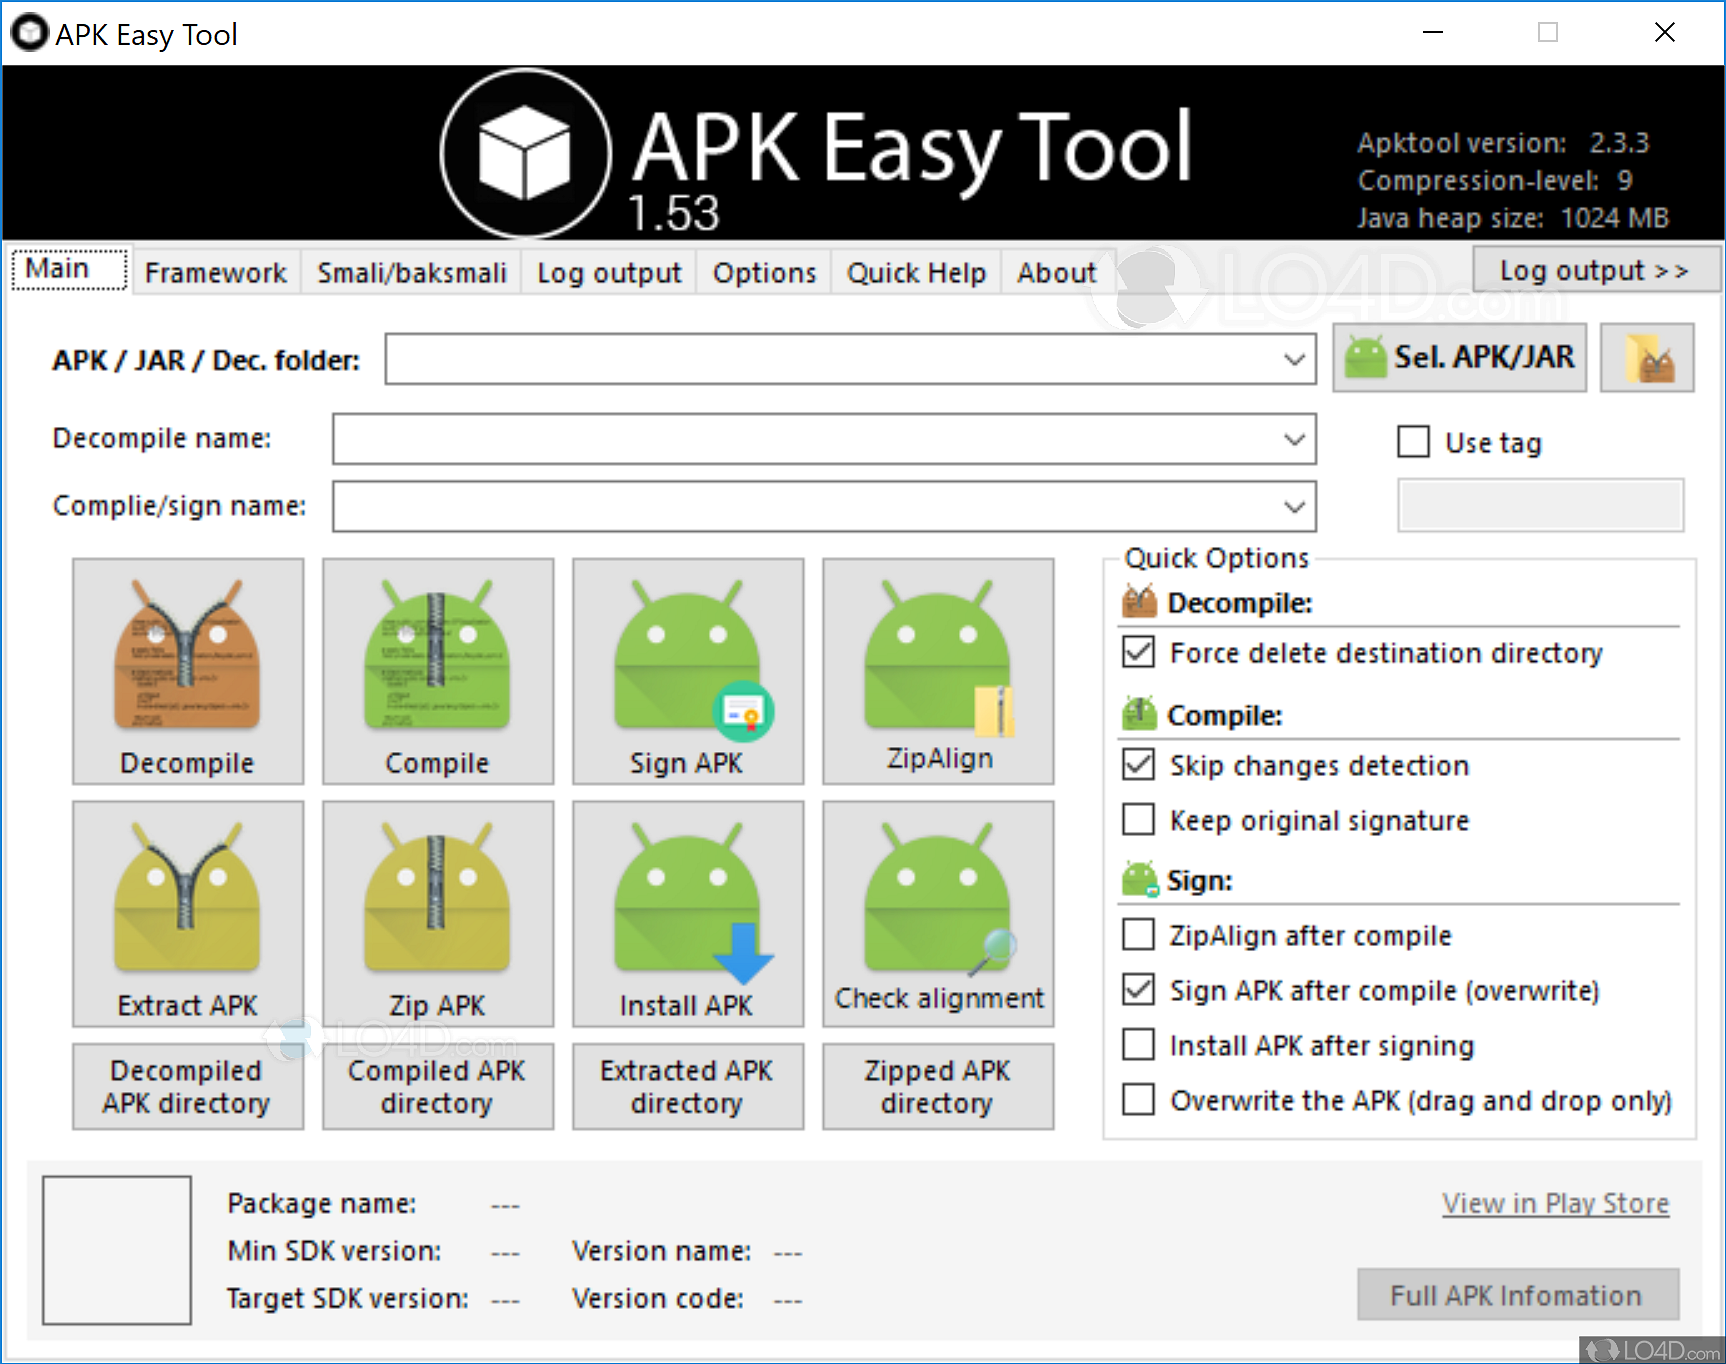Click the Decompile Android icon button

tap(188, 671)
